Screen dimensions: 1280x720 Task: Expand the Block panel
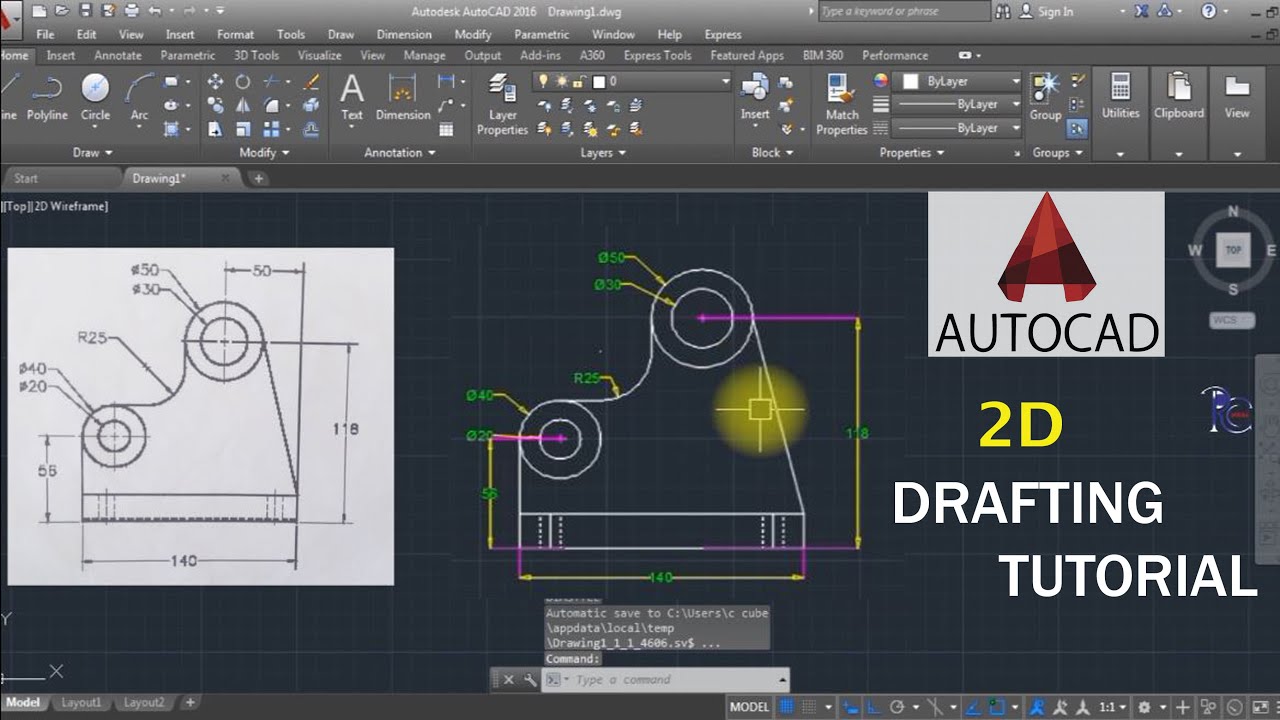pos(772,153)
